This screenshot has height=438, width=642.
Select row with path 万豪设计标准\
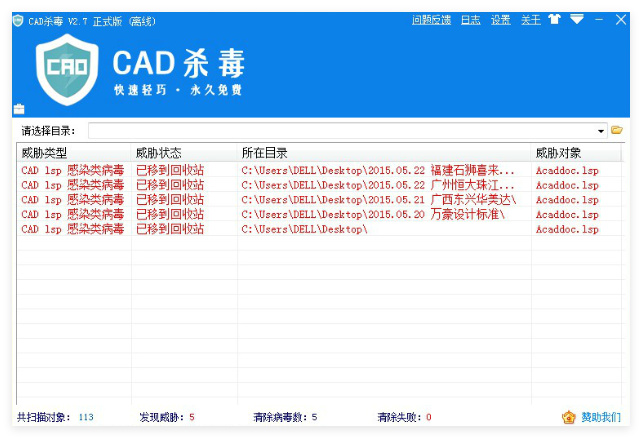tap(319, 214)
